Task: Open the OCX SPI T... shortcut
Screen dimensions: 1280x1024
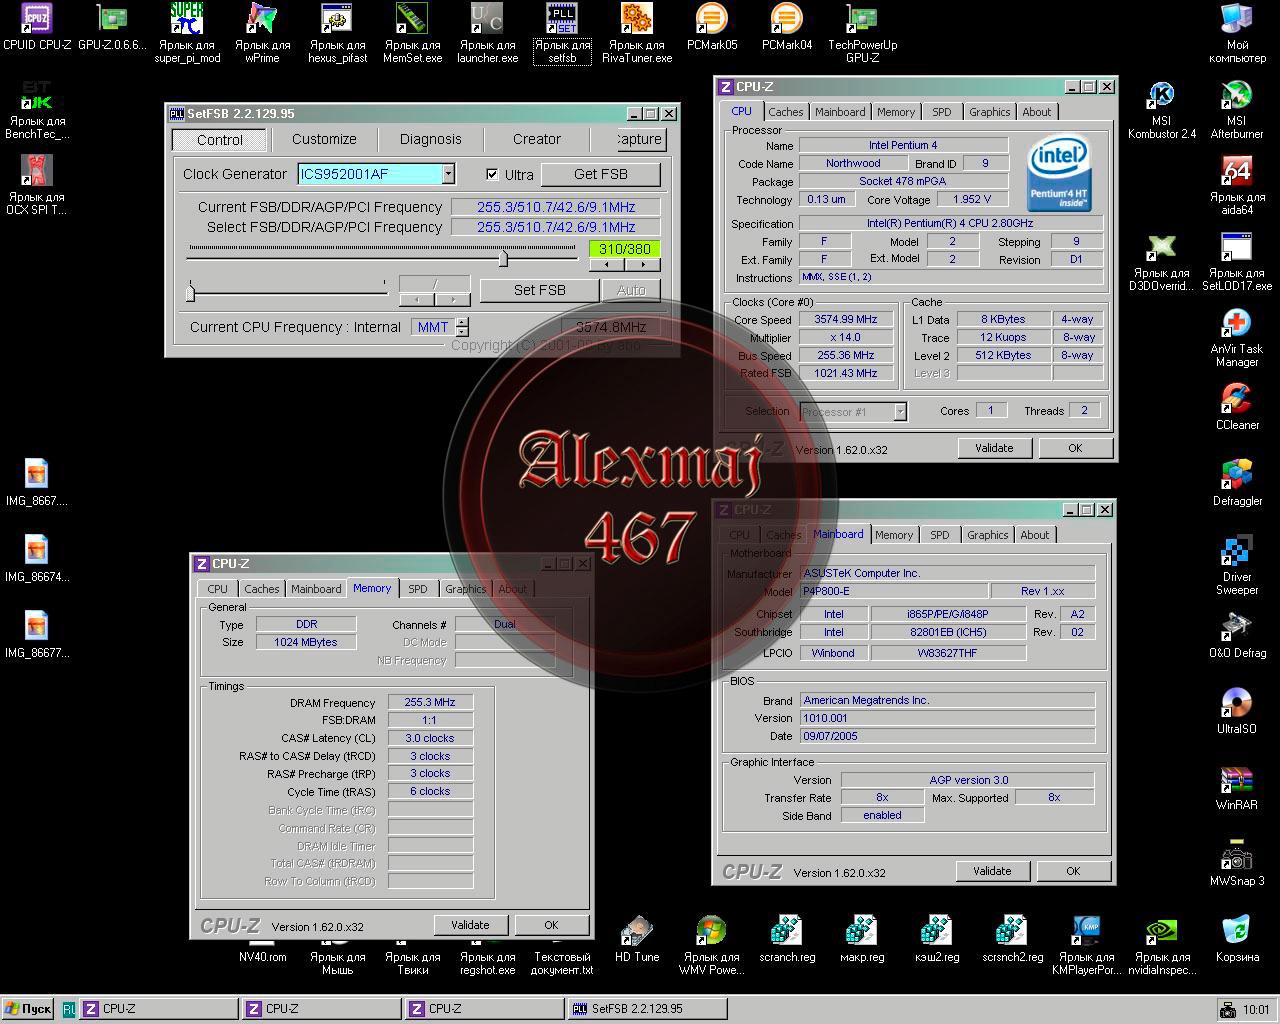Action: [x=37, y=171]
